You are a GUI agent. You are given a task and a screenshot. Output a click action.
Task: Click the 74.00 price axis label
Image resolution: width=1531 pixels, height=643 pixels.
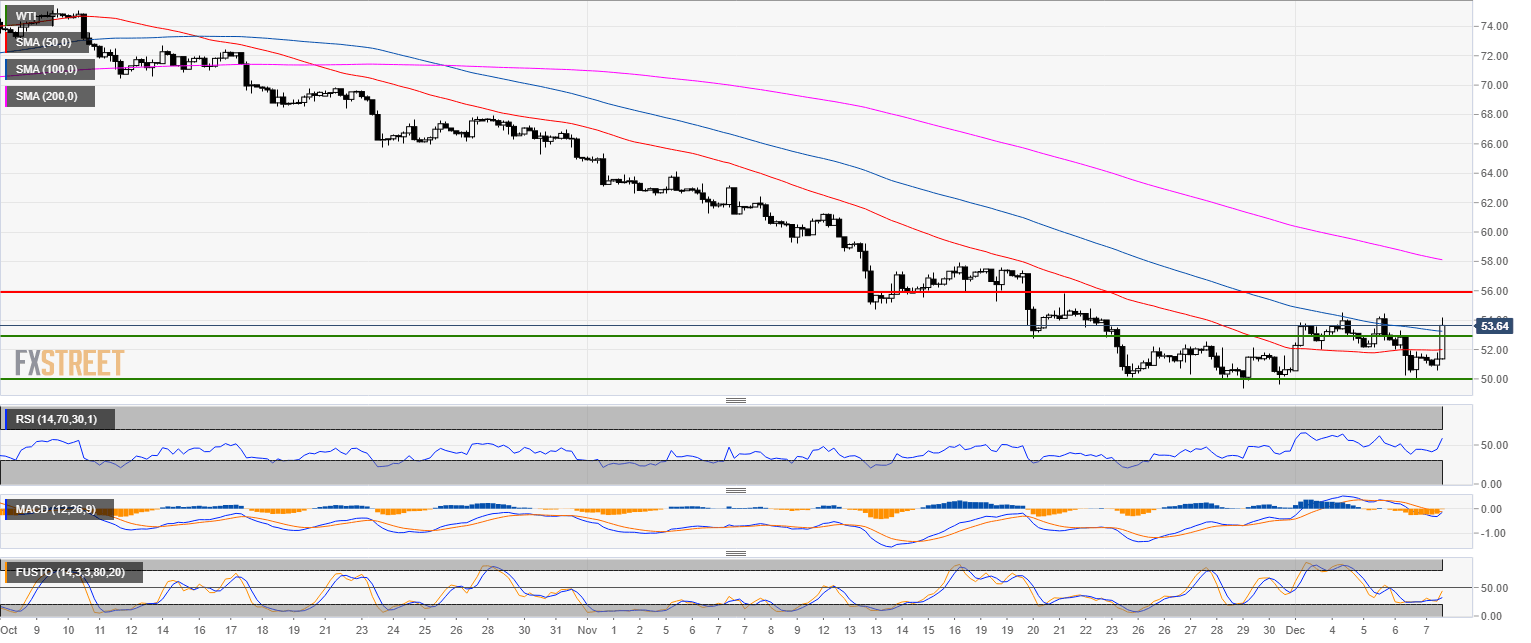pos(1495,27)
